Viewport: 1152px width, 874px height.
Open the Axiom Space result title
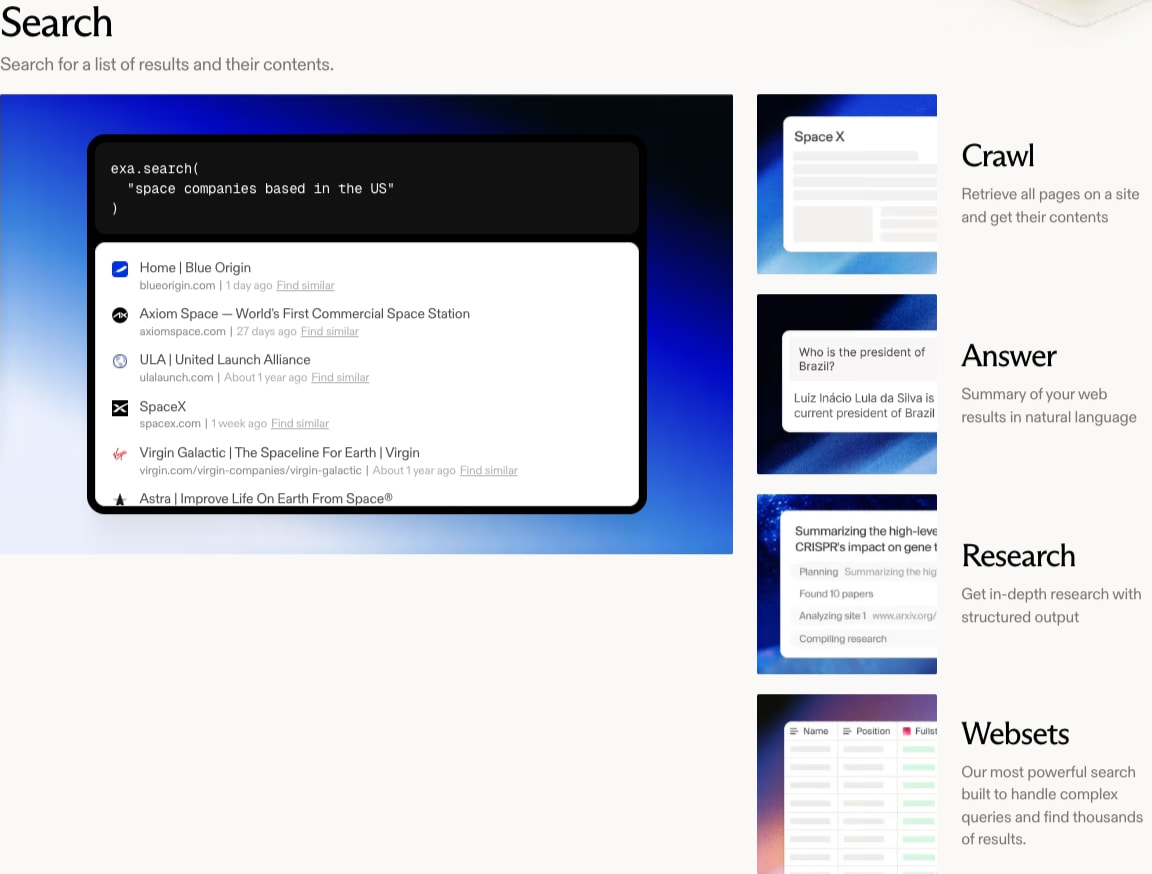point(304,314)
